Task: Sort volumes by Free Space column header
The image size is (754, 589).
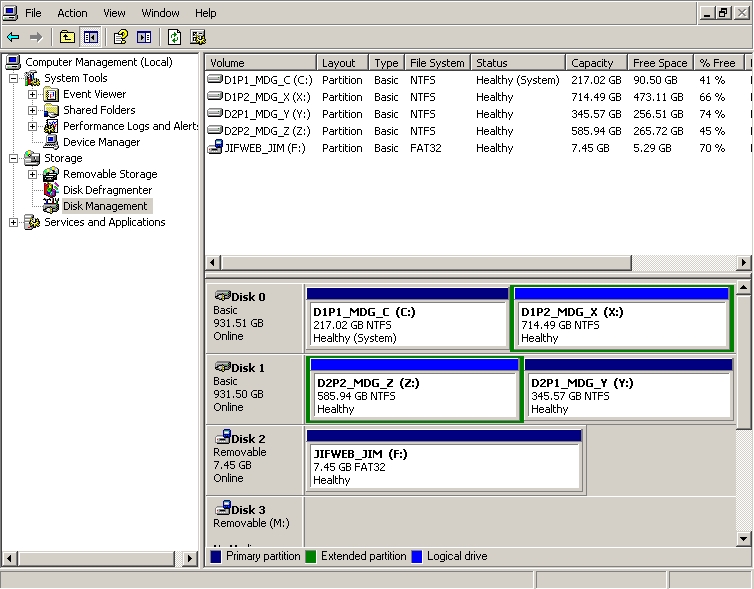Action: pos(659,63)
